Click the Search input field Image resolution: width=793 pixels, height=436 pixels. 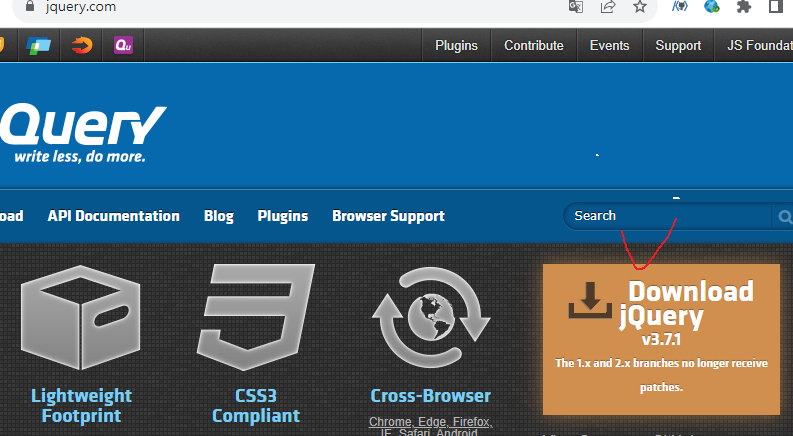(x=668, y=216)
